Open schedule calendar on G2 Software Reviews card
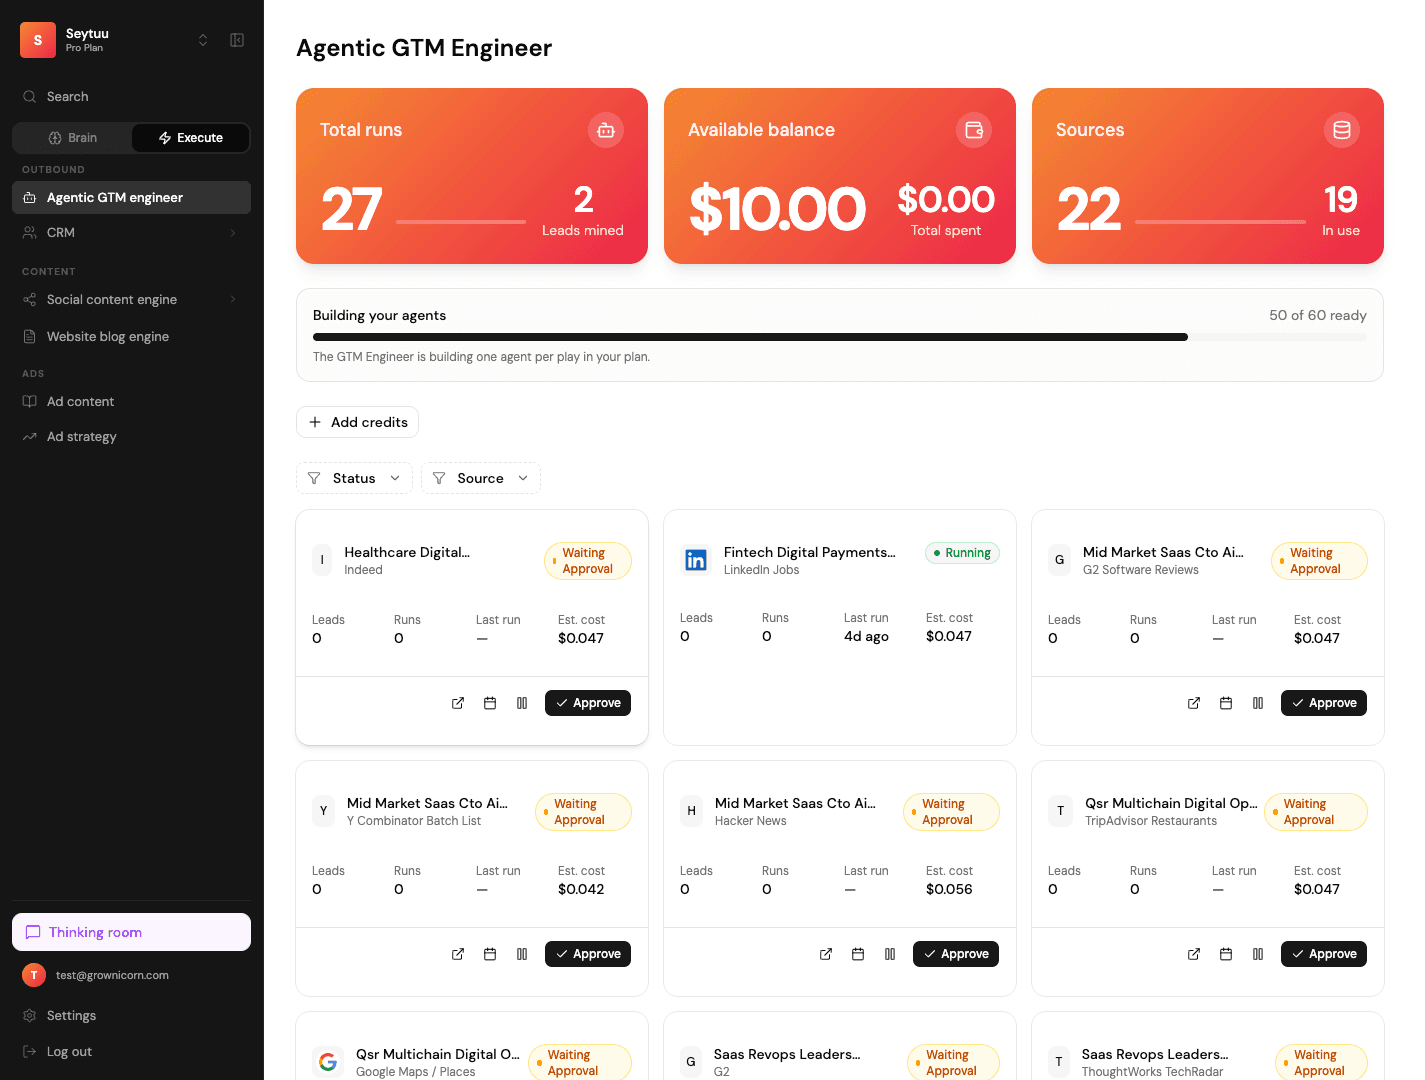Viewport: 1425px width, 1080px height. [x=1226, y=703]
